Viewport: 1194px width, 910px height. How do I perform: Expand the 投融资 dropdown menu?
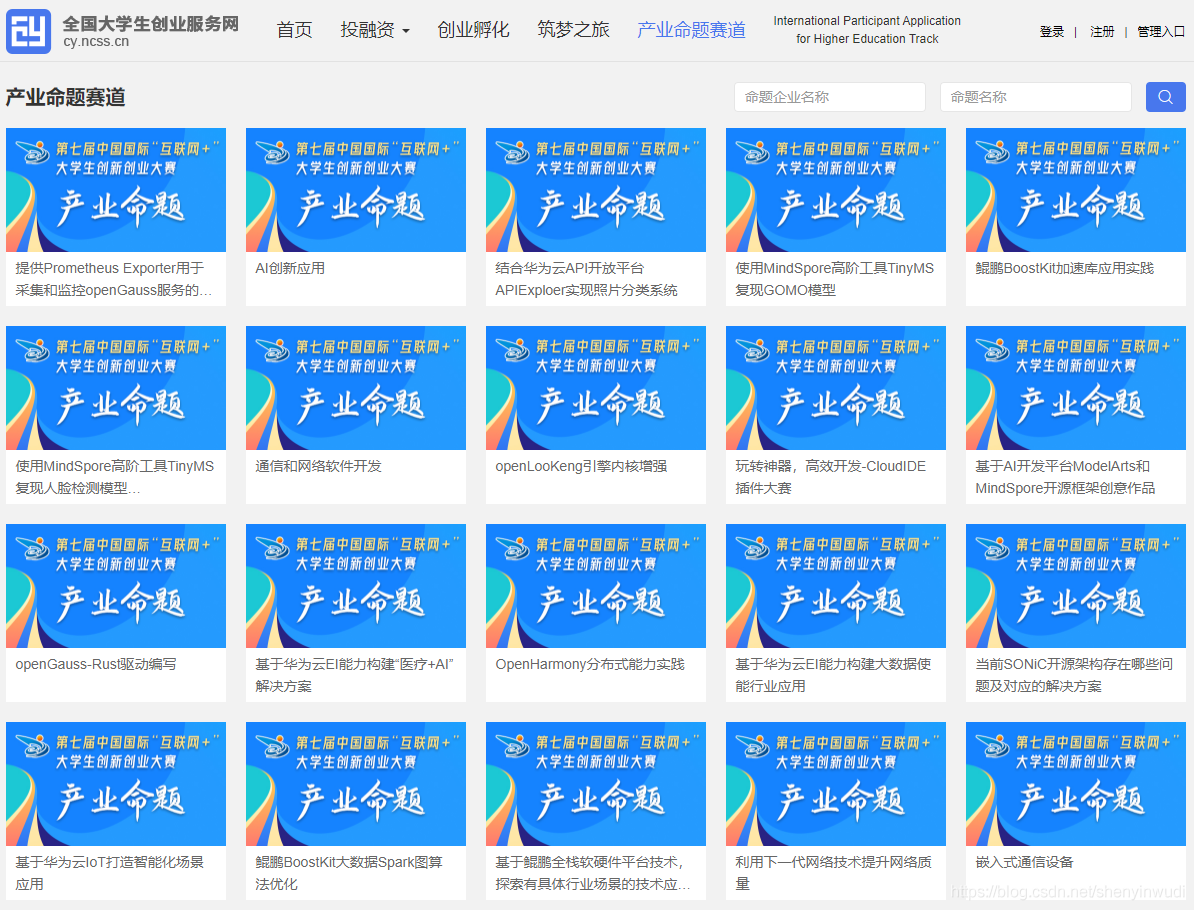[375, 30]
